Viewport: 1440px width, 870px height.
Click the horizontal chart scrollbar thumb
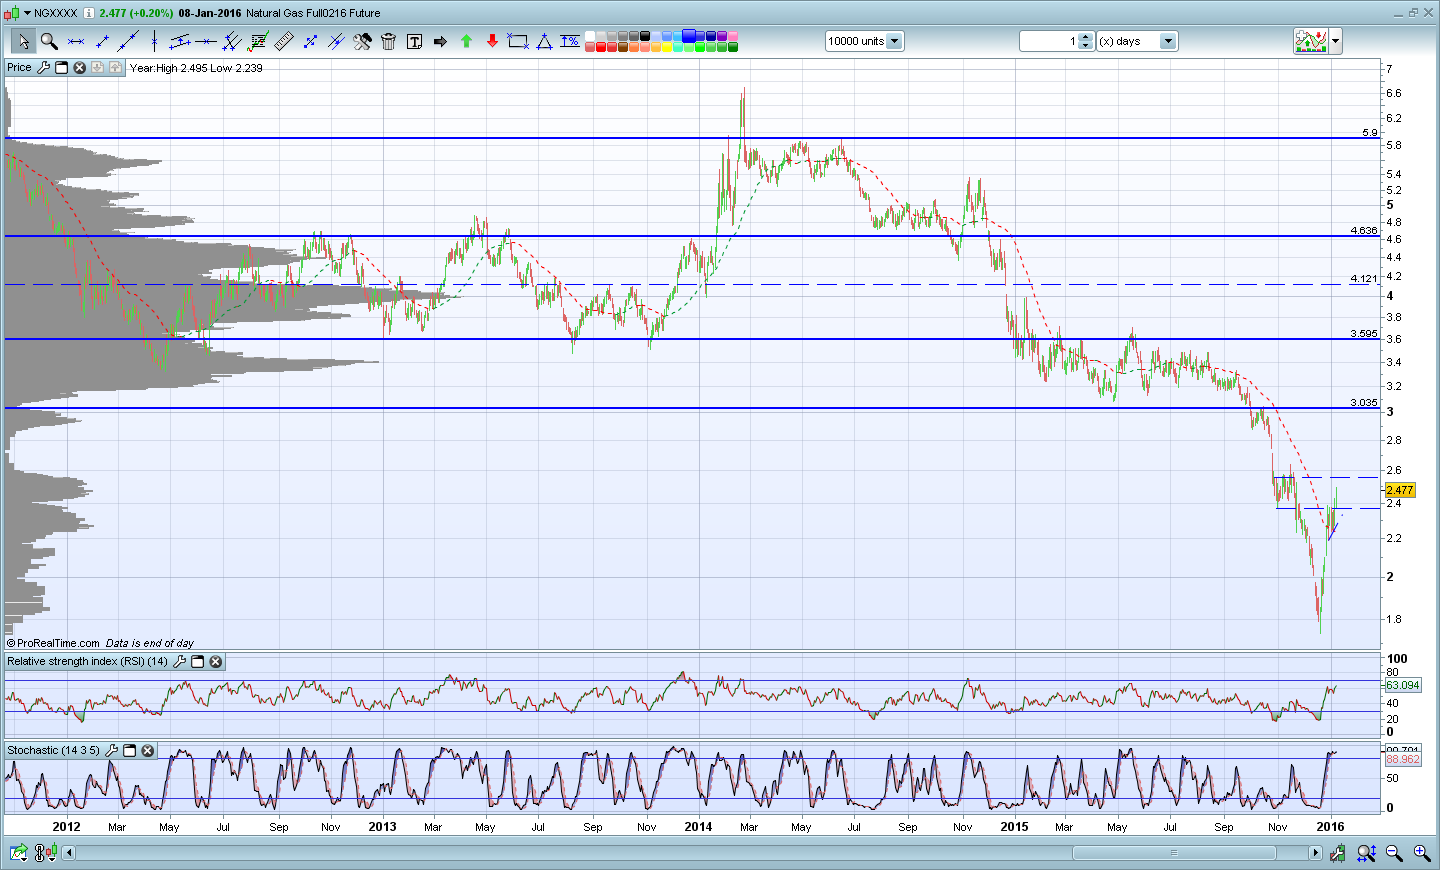click(1174, 853)
